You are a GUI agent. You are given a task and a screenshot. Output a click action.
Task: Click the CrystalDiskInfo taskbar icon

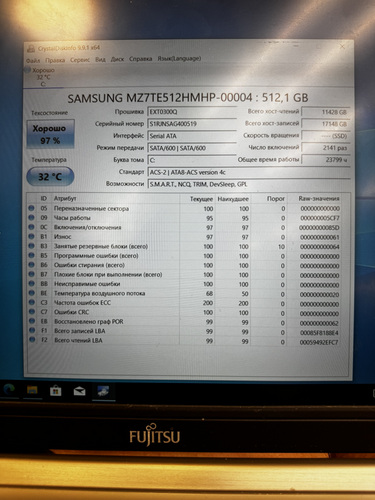(x=103, y=391)
